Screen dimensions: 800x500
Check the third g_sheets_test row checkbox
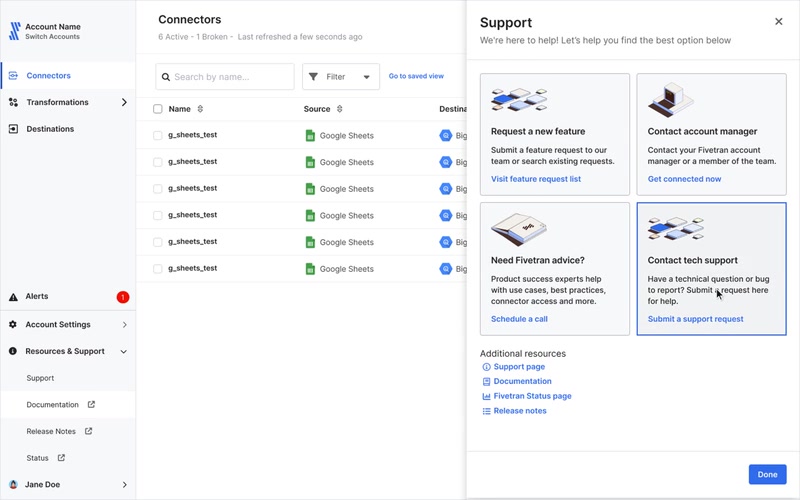158,189
